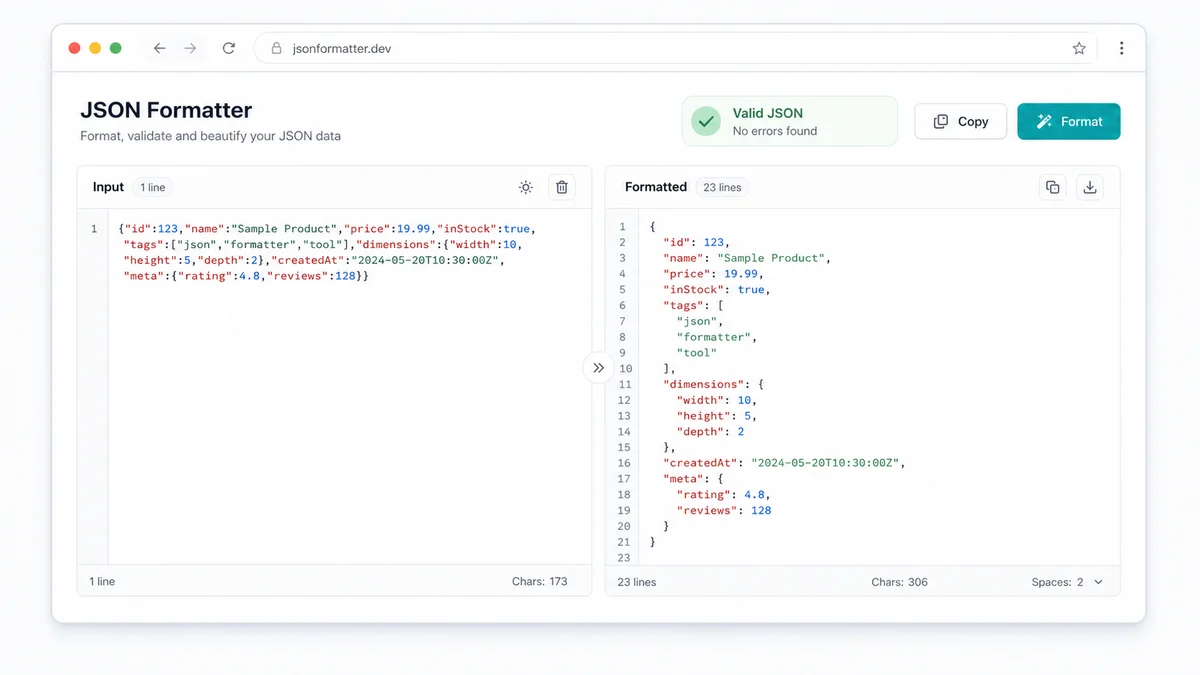The width and height of the screenshot is (1200, 675).
Task: Click line number 16 in output gutter
Action: pyautogui.click(x=624, y=463)
